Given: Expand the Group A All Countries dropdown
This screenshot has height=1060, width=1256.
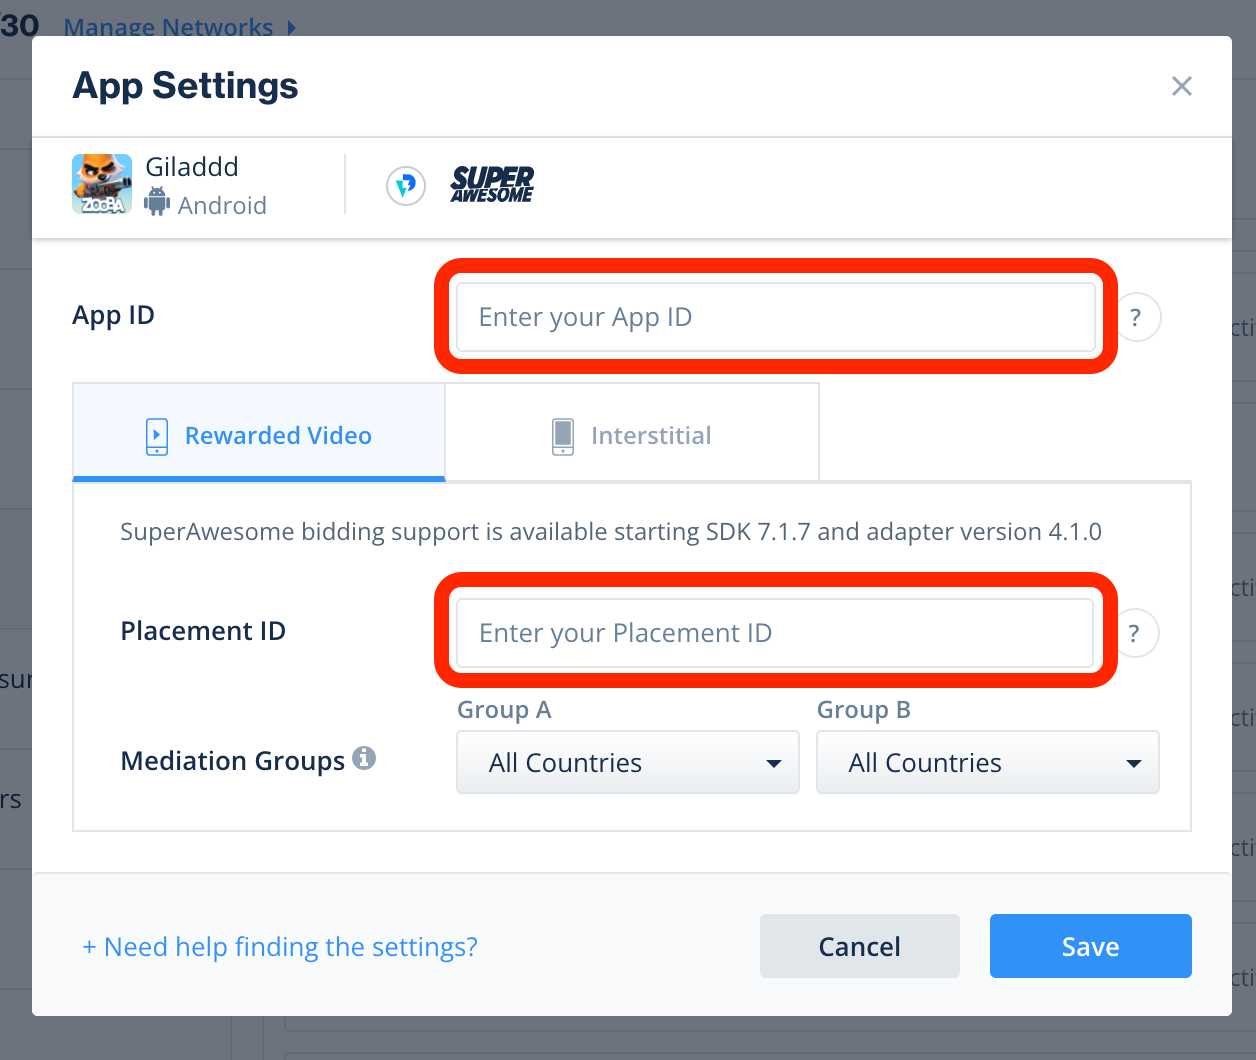Looking at the screenshot, I should tap(628, 763).
